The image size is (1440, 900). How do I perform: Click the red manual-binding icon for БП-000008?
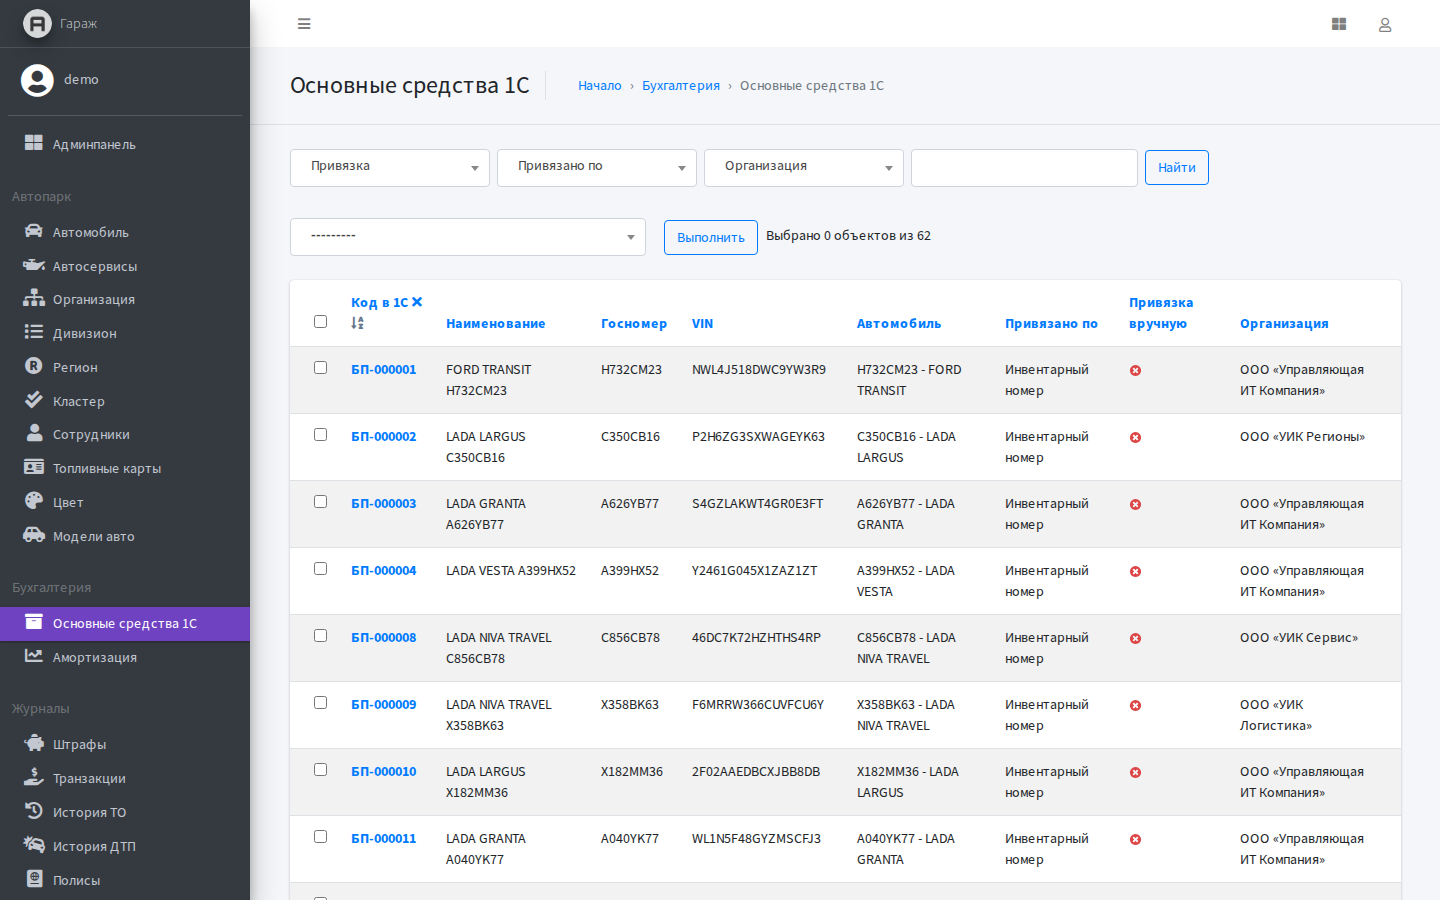(1135, 639)
